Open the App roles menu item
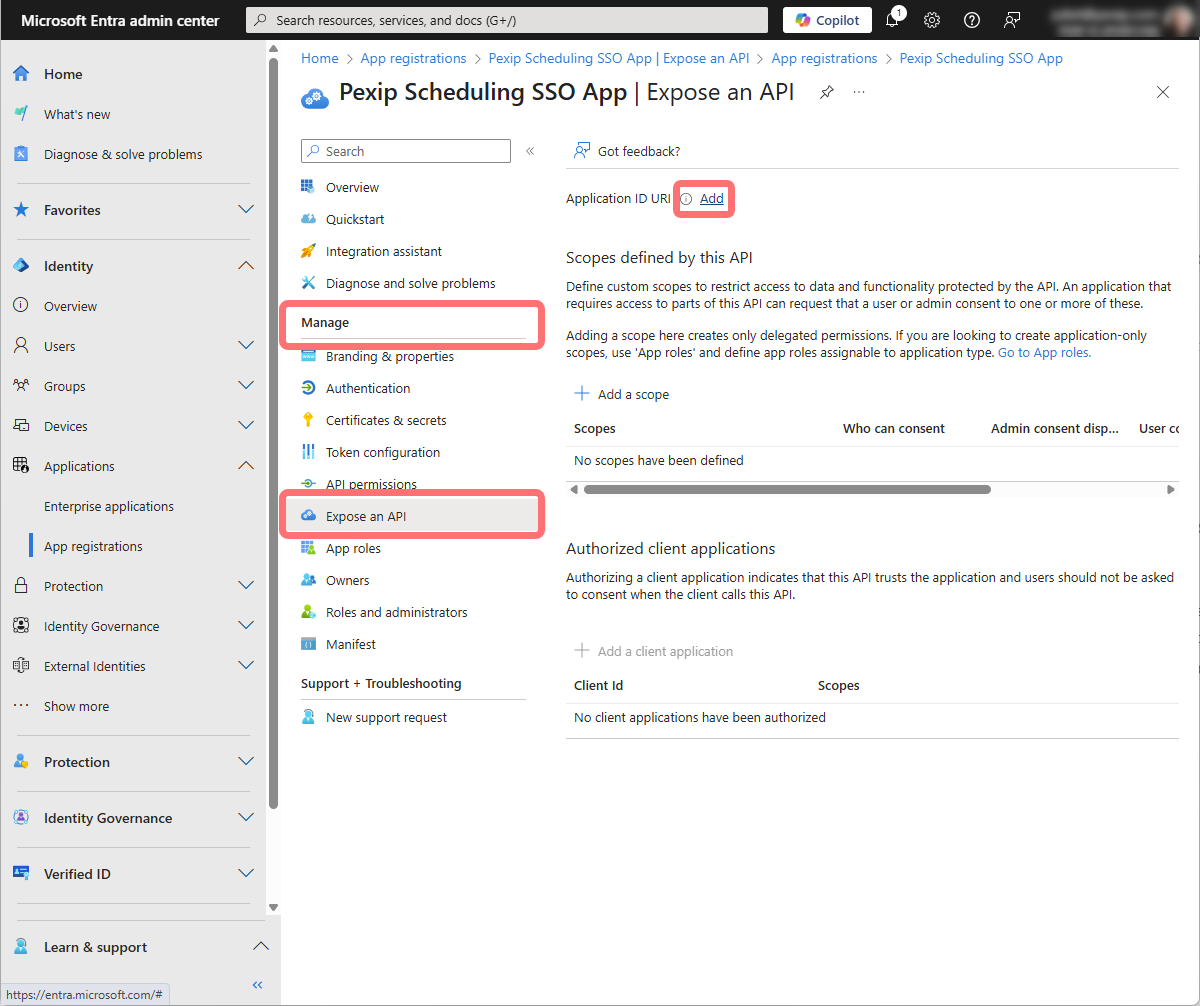The image size is (1200, 1006). point(353,548)
